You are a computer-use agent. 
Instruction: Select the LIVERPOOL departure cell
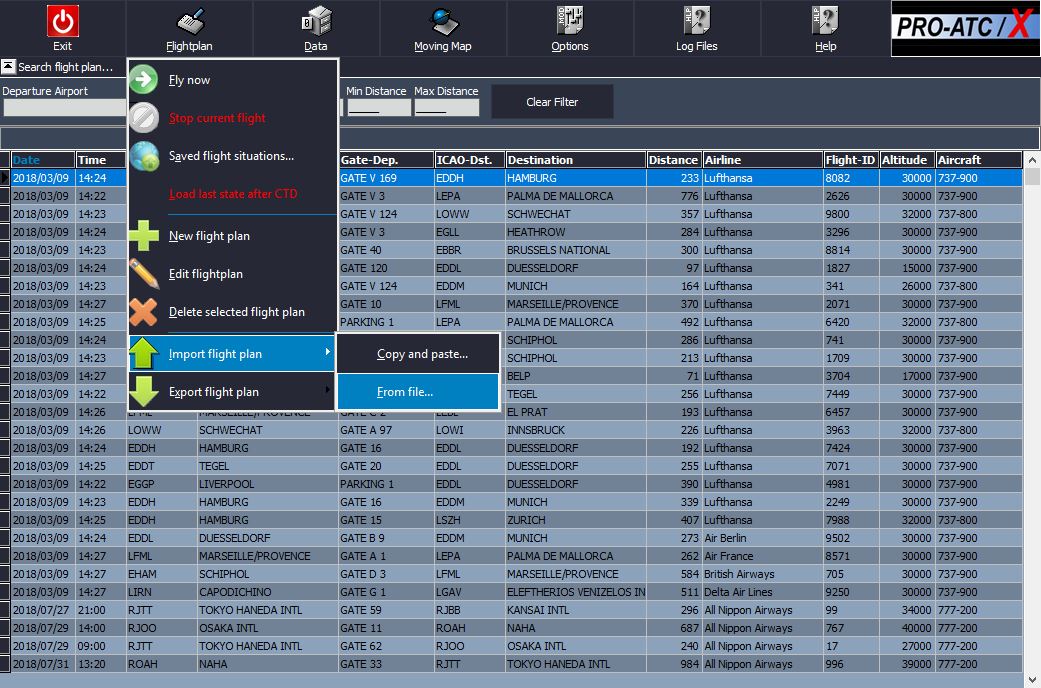coord(268,484)
